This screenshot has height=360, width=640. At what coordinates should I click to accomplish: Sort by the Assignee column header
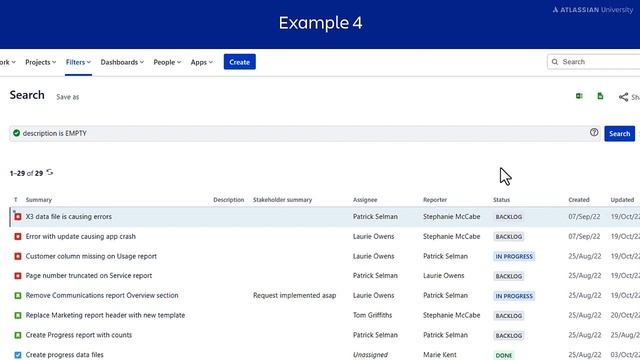point(365,200)
